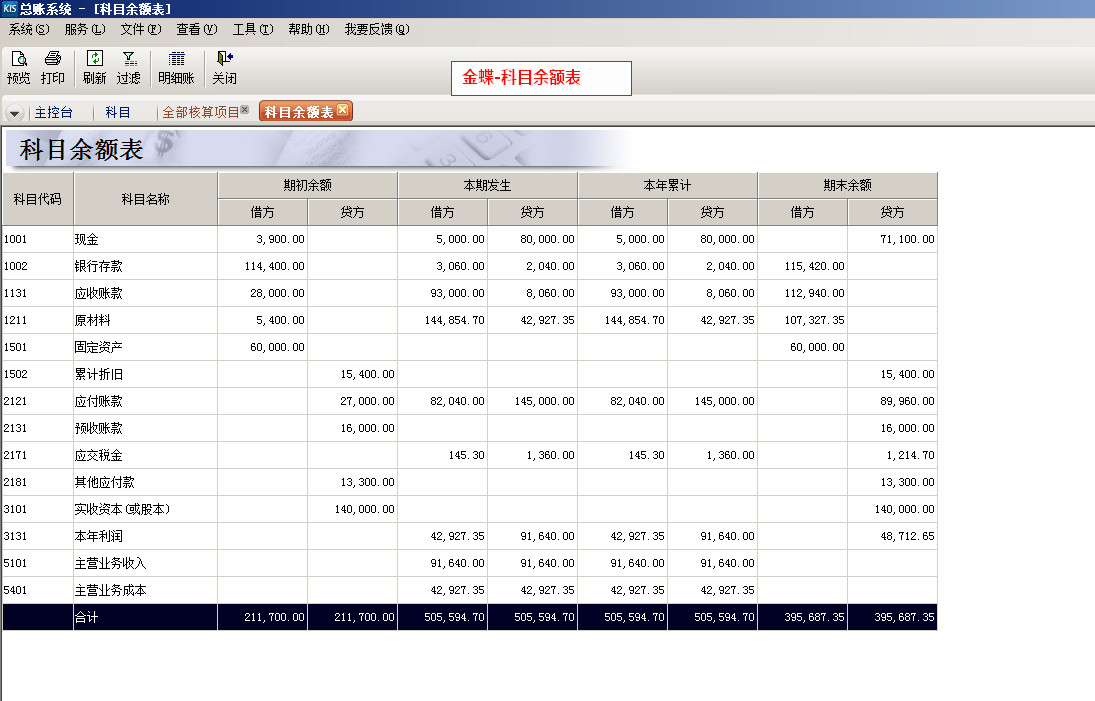Switch to the 主控台 tab

[54, 112]
